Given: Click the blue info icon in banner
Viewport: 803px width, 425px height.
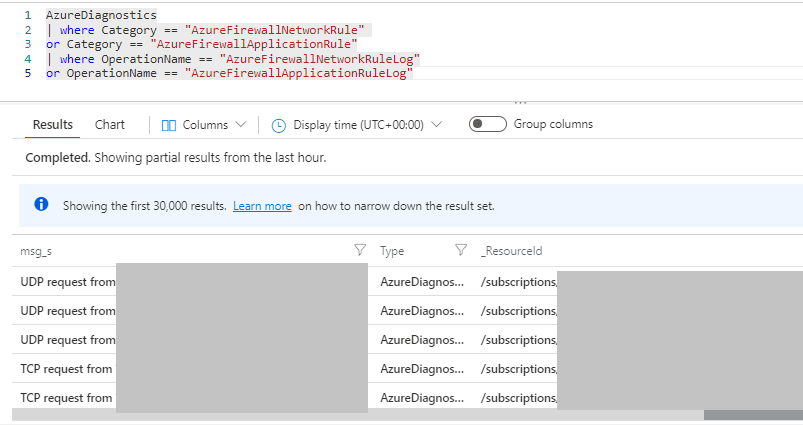Looking at the screenshot, I should [x=42, y=205].
